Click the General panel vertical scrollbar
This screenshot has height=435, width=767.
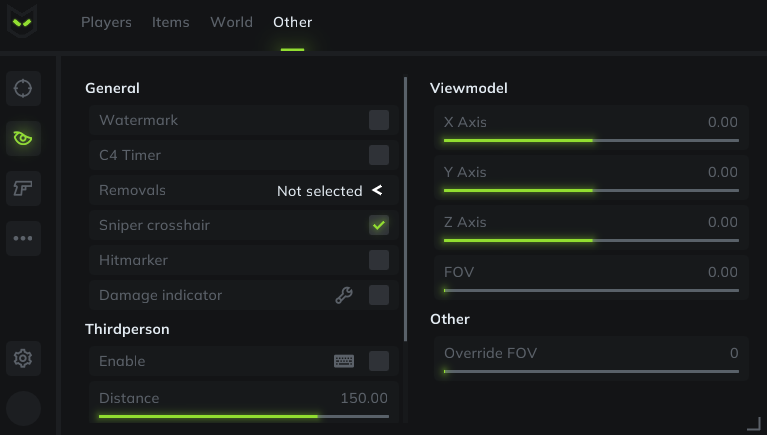(x=406, y=210)
